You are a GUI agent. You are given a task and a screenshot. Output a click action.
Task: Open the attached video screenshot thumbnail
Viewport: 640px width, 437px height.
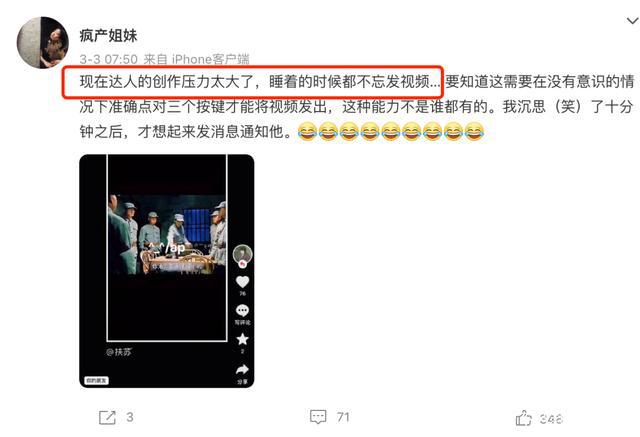click(x=167, y=271)
